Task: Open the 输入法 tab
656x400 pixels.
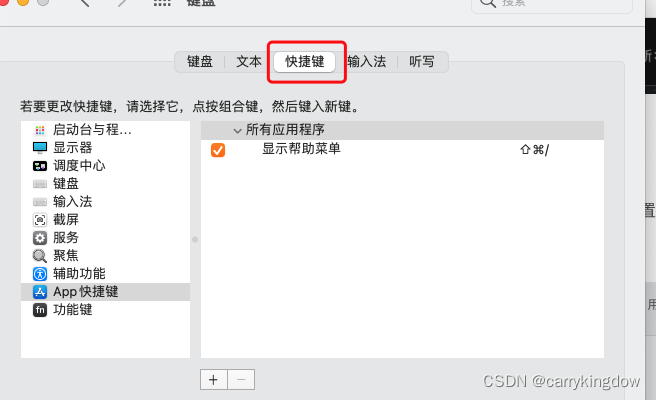Action: [367, 62]
